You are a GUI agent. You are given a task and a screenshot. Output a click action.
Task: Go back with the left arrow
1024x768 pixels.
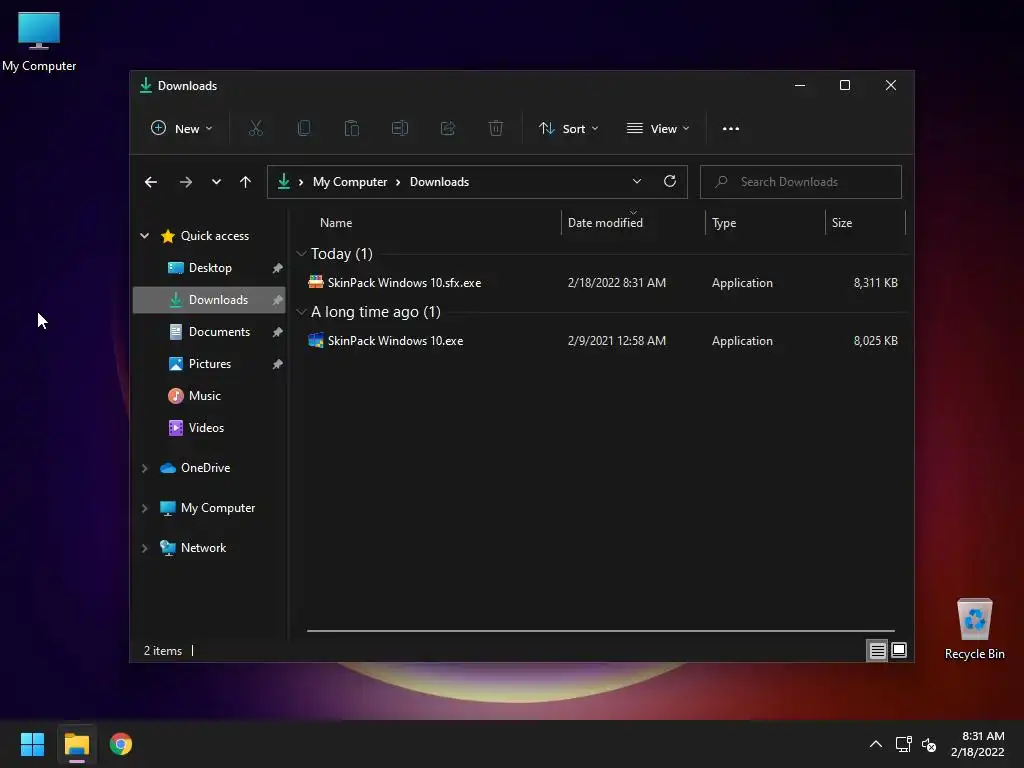(x=151, y=182)
